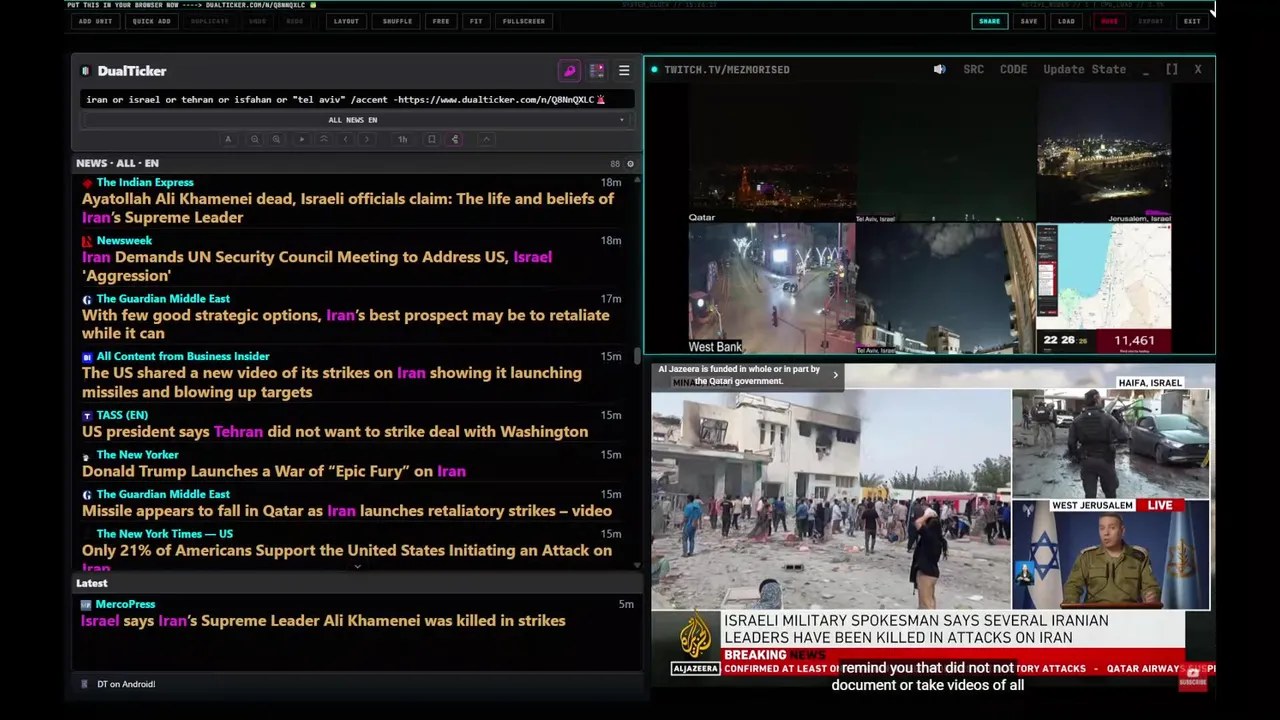The image size is (1280, 720).
Task: Click the LOAD button
Action: pos(1066,21)
